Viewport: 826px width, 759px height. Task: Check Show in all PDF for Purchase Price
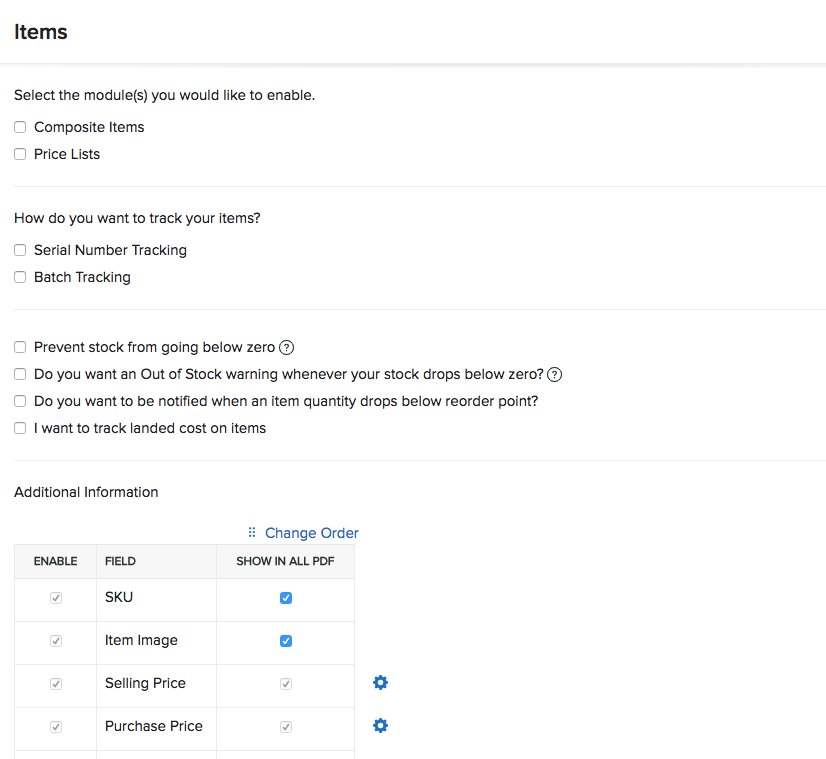tap(285, 726)
